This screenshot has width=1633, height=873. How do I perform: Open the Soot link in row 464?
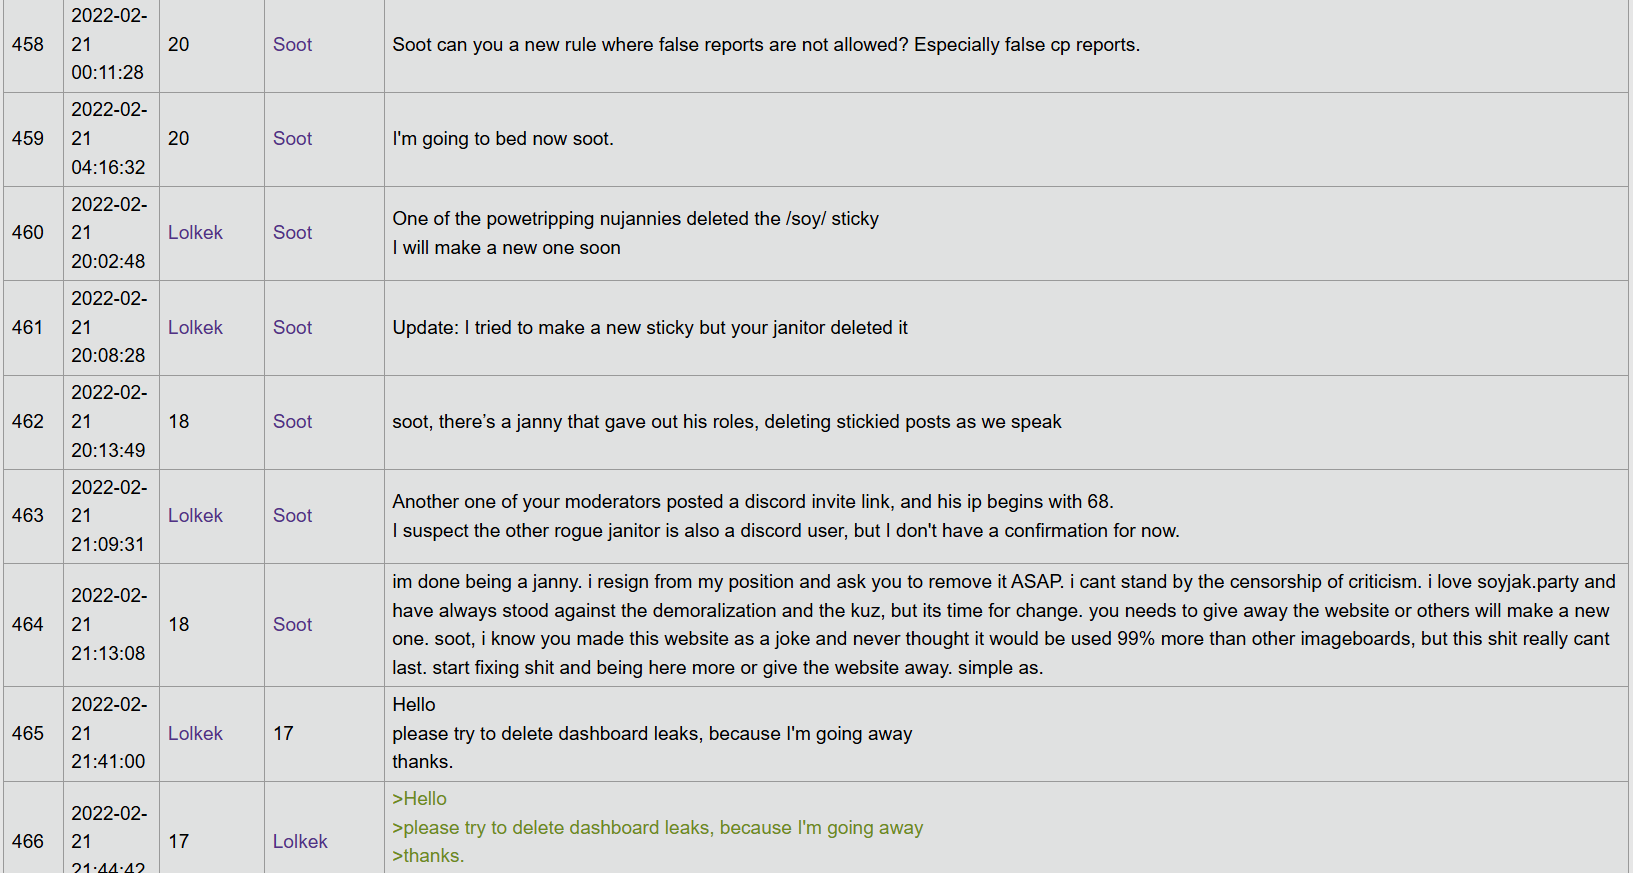pos(292,625)
